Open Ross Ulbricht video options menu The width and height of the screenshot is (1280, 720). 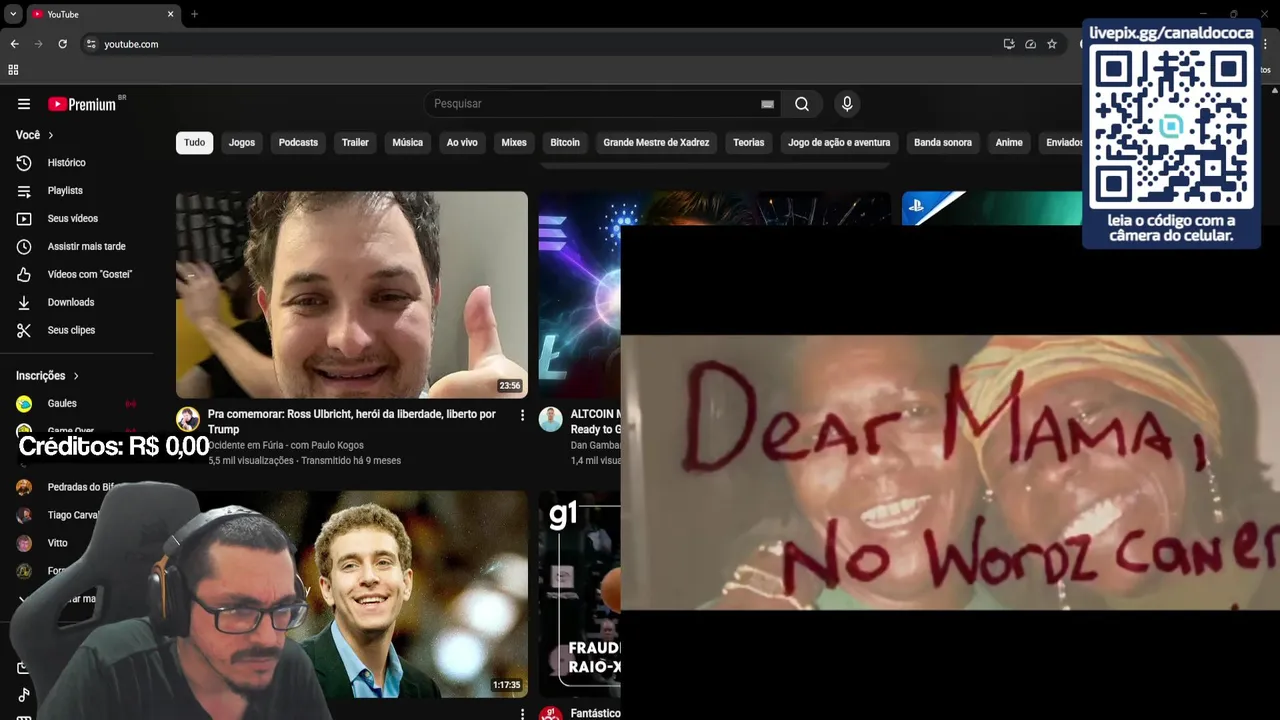pos(522,415)
